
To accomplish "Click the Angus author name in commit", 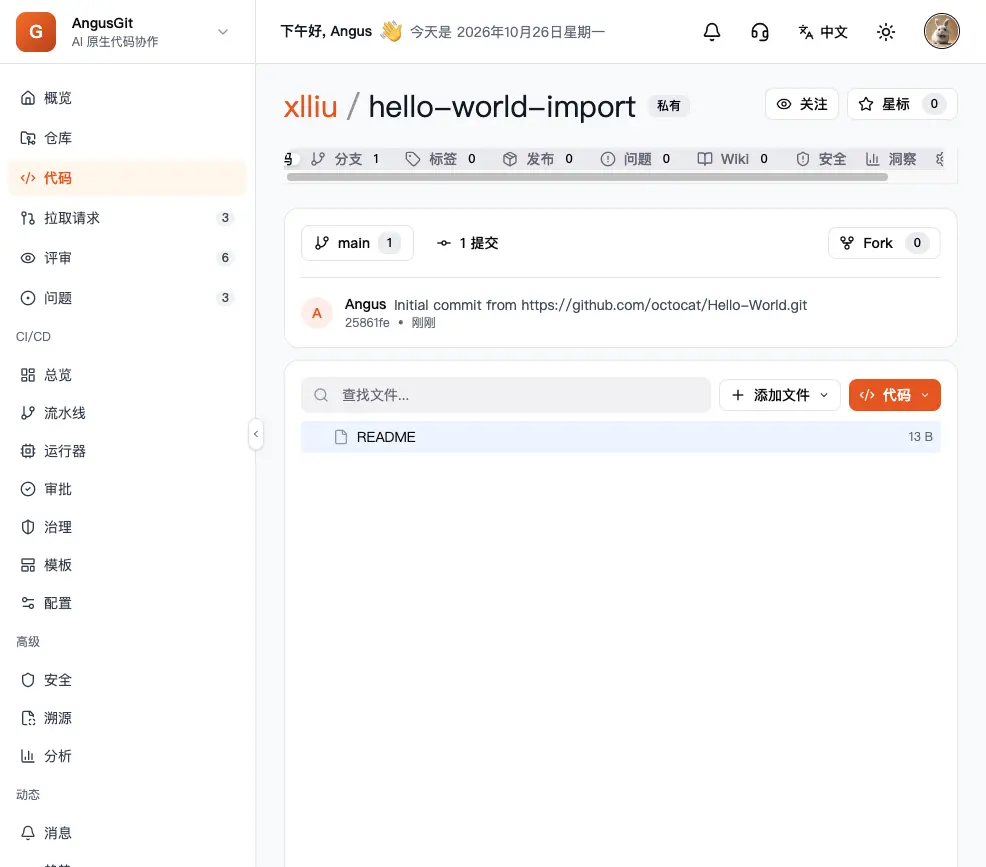I will click(365, 304).
